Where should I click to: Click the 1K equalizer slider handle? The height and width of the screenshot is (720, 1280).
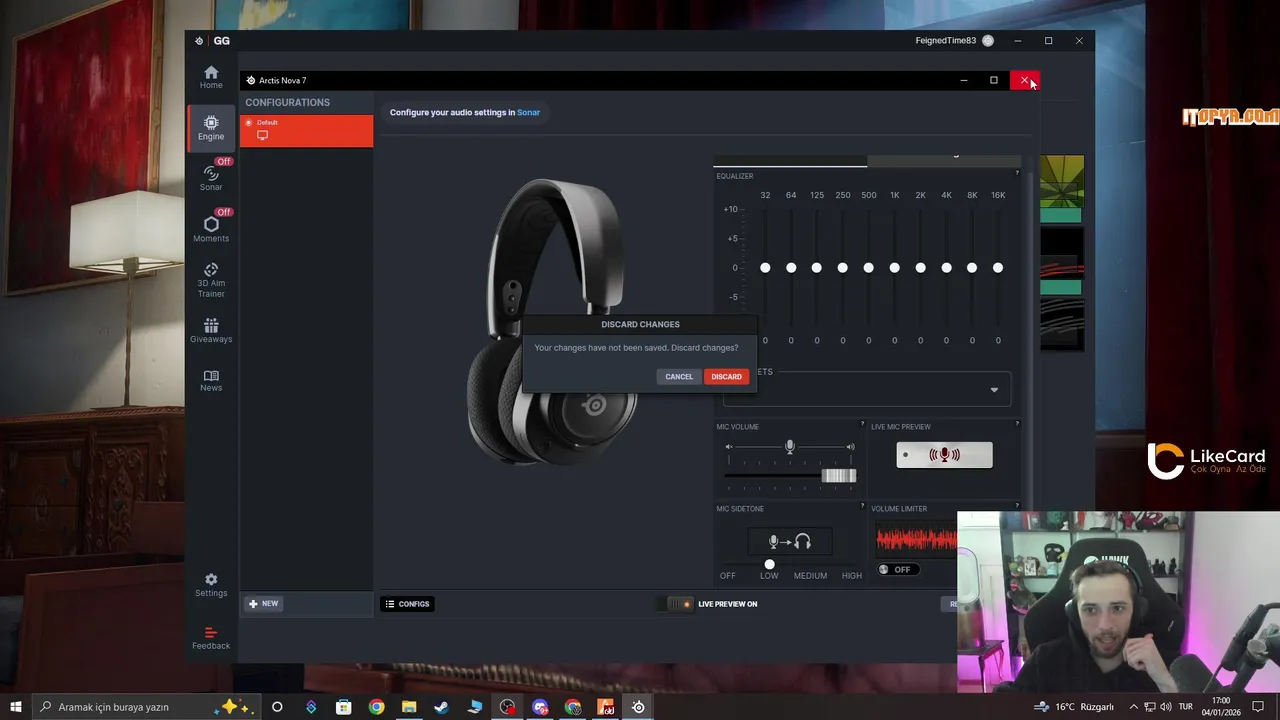(x=895, y=268)
